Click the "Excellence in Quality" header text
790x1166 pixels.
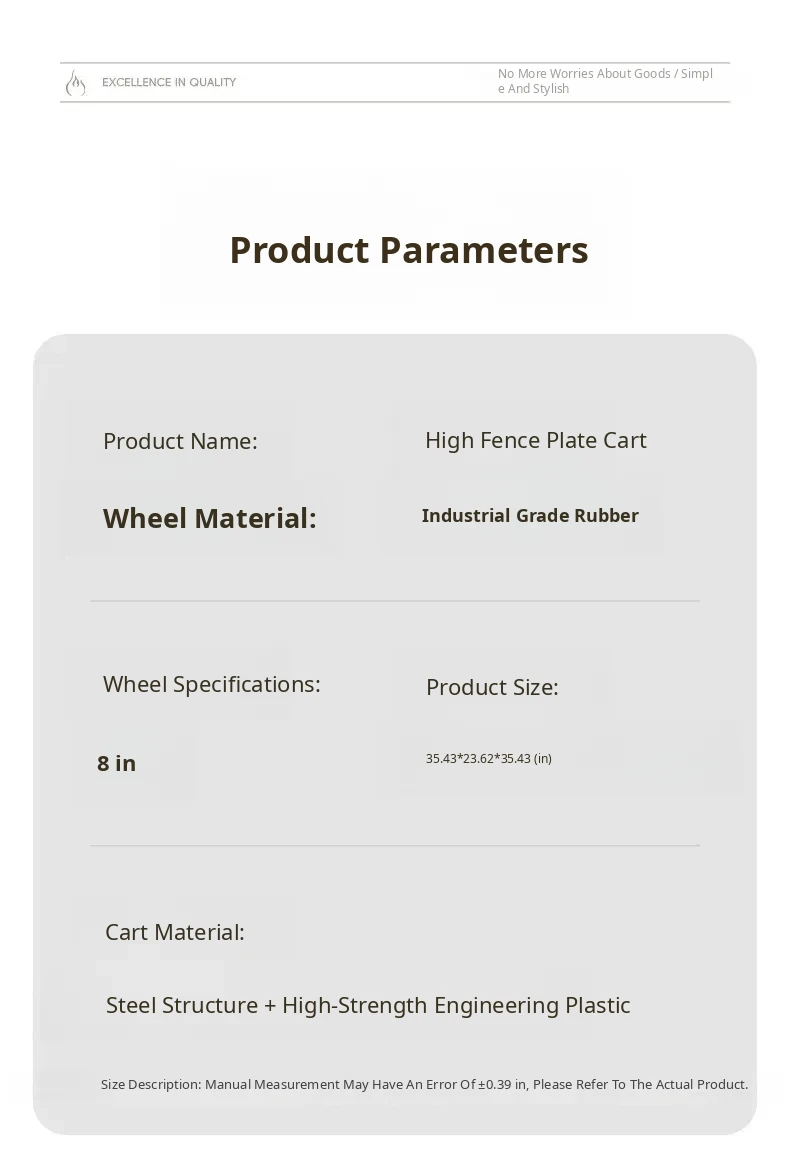click(x=169, y=82)
